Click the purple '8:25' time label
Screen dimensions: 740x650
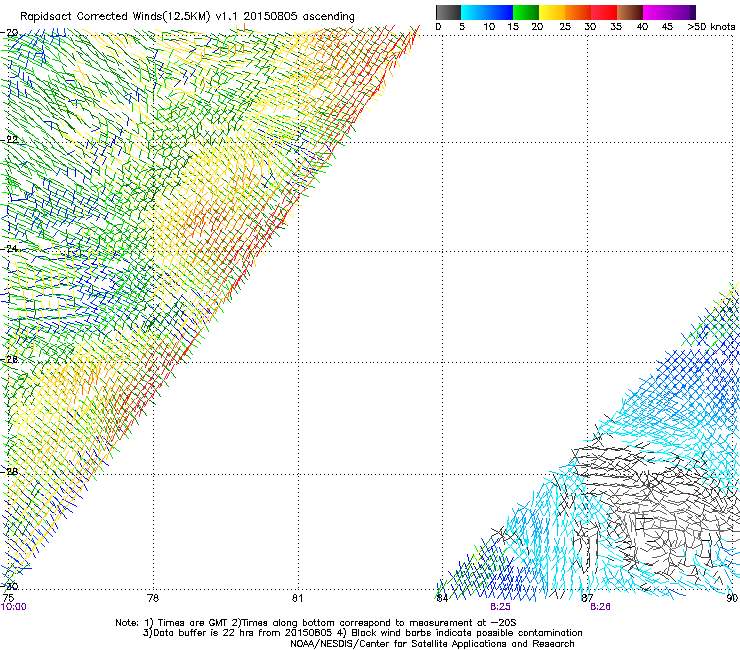500,607
